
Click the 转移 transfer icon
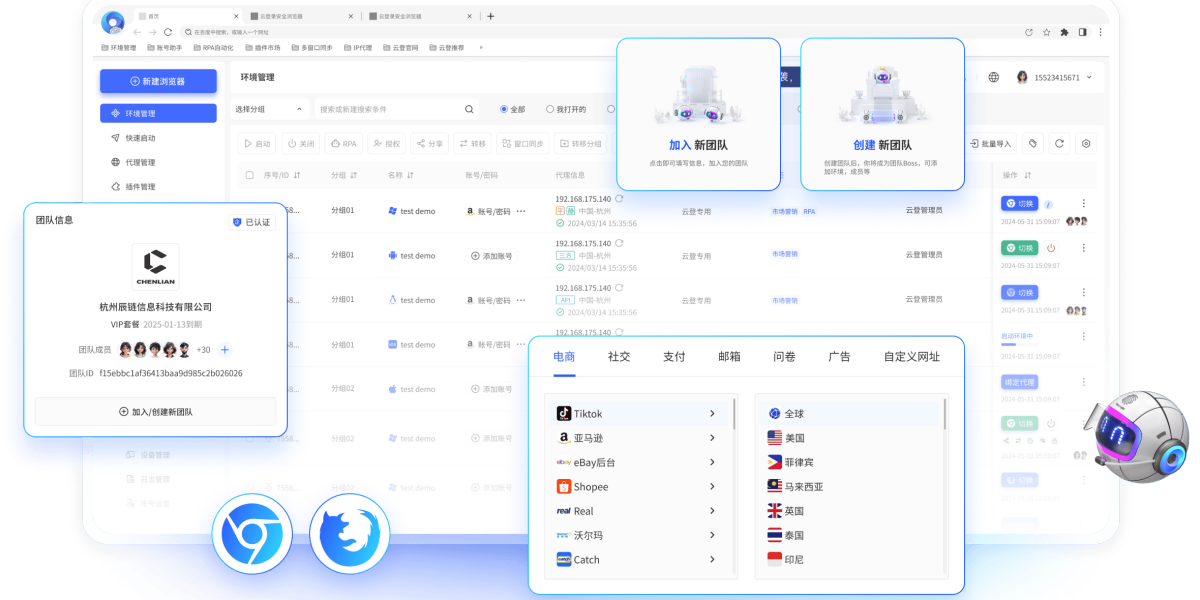(x=473, y=143)
